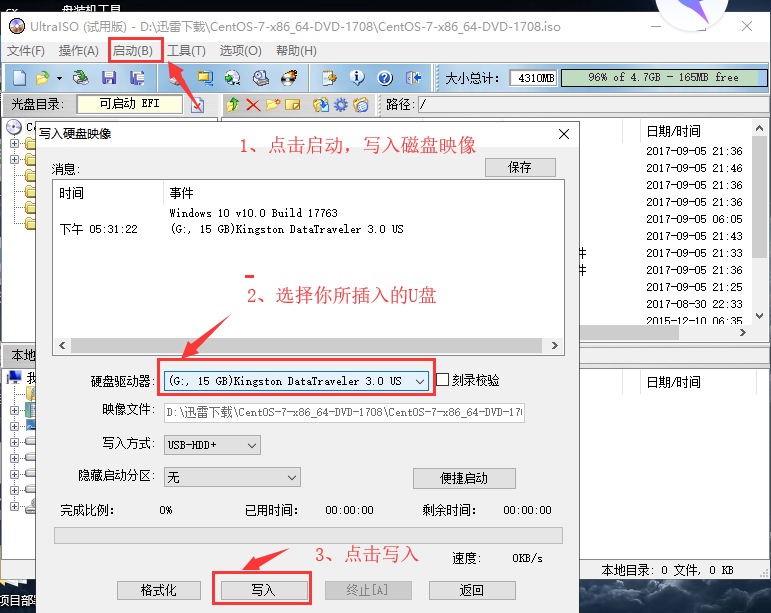The width and height of the screenshot is (771, 613).
Task: Open the dropdown arrow beside Open icon
Action: coord(59,78)
